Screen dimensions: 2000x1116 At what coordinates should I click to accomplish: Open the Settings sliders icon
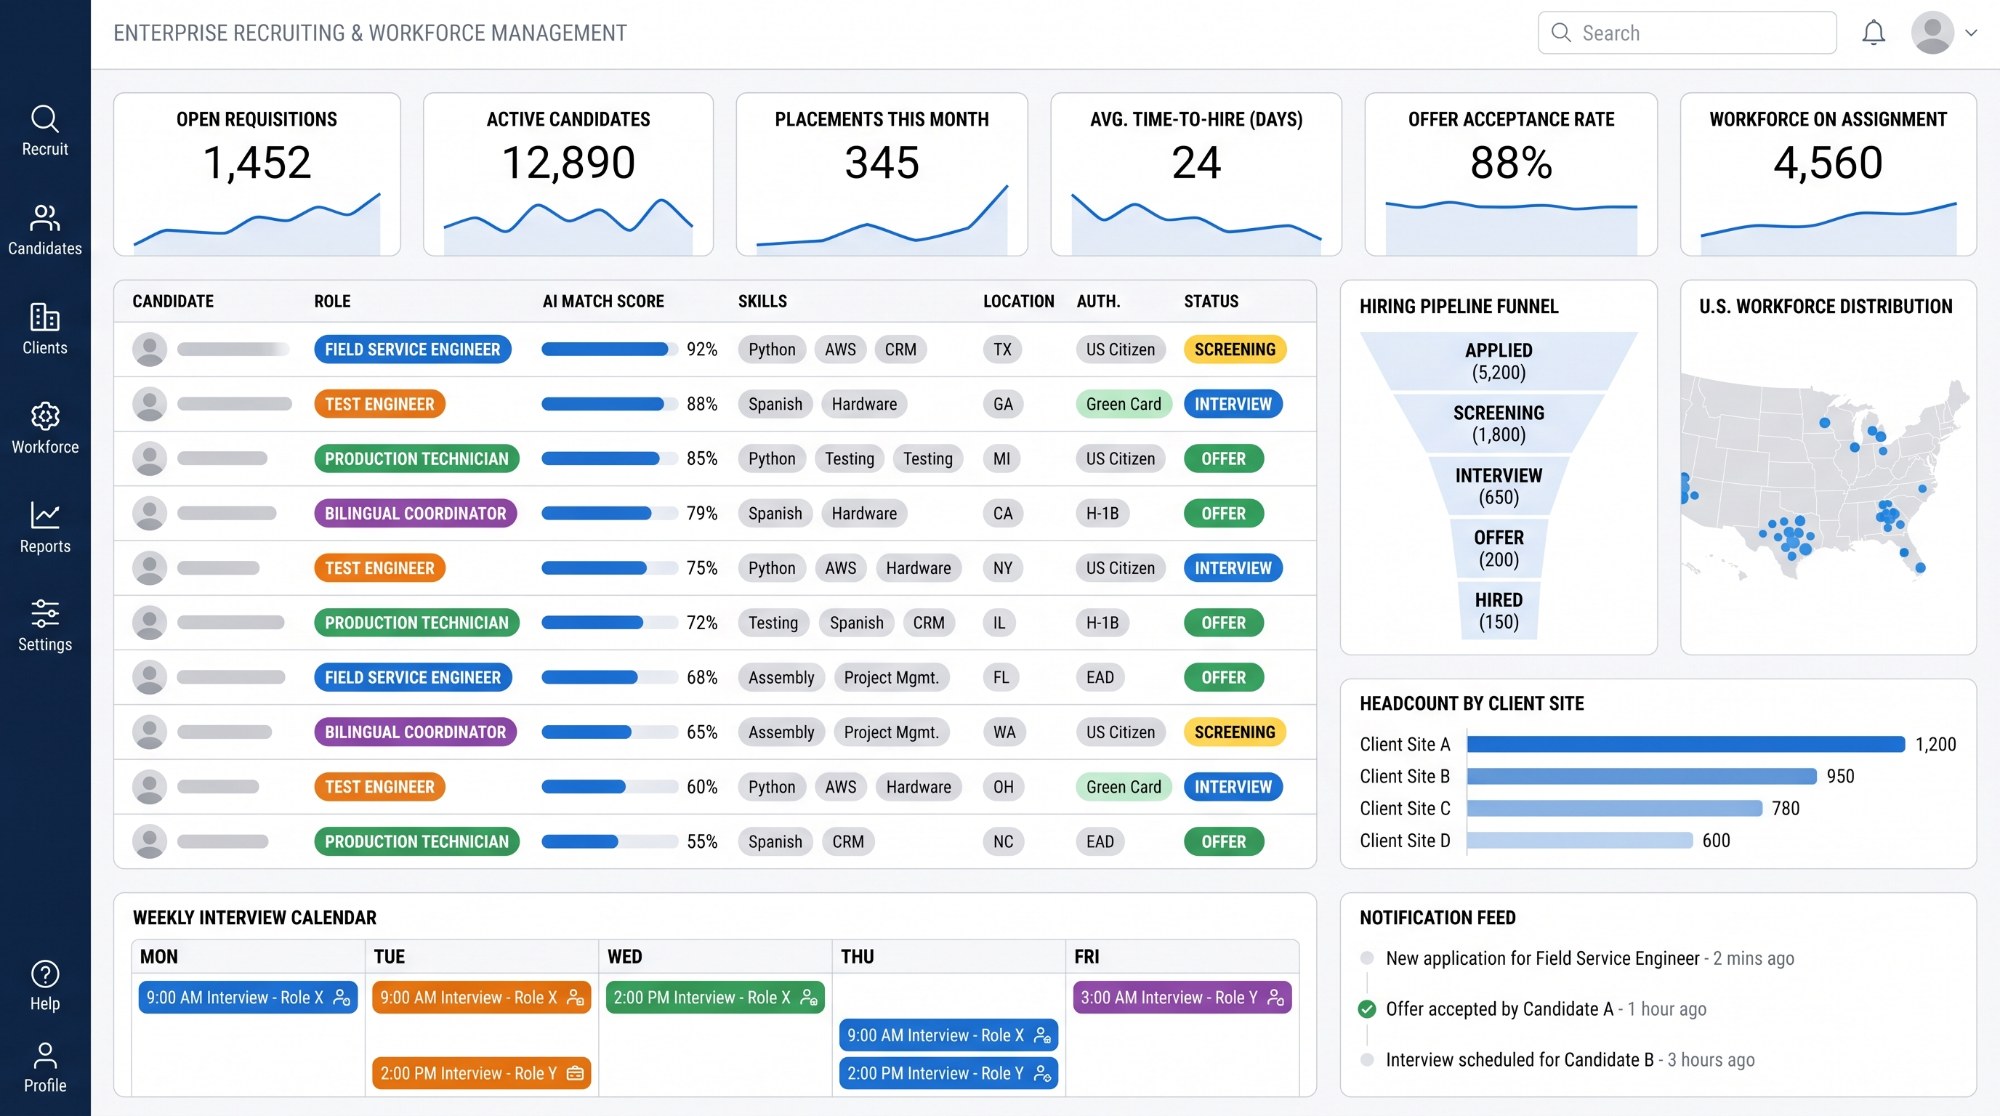45,613
